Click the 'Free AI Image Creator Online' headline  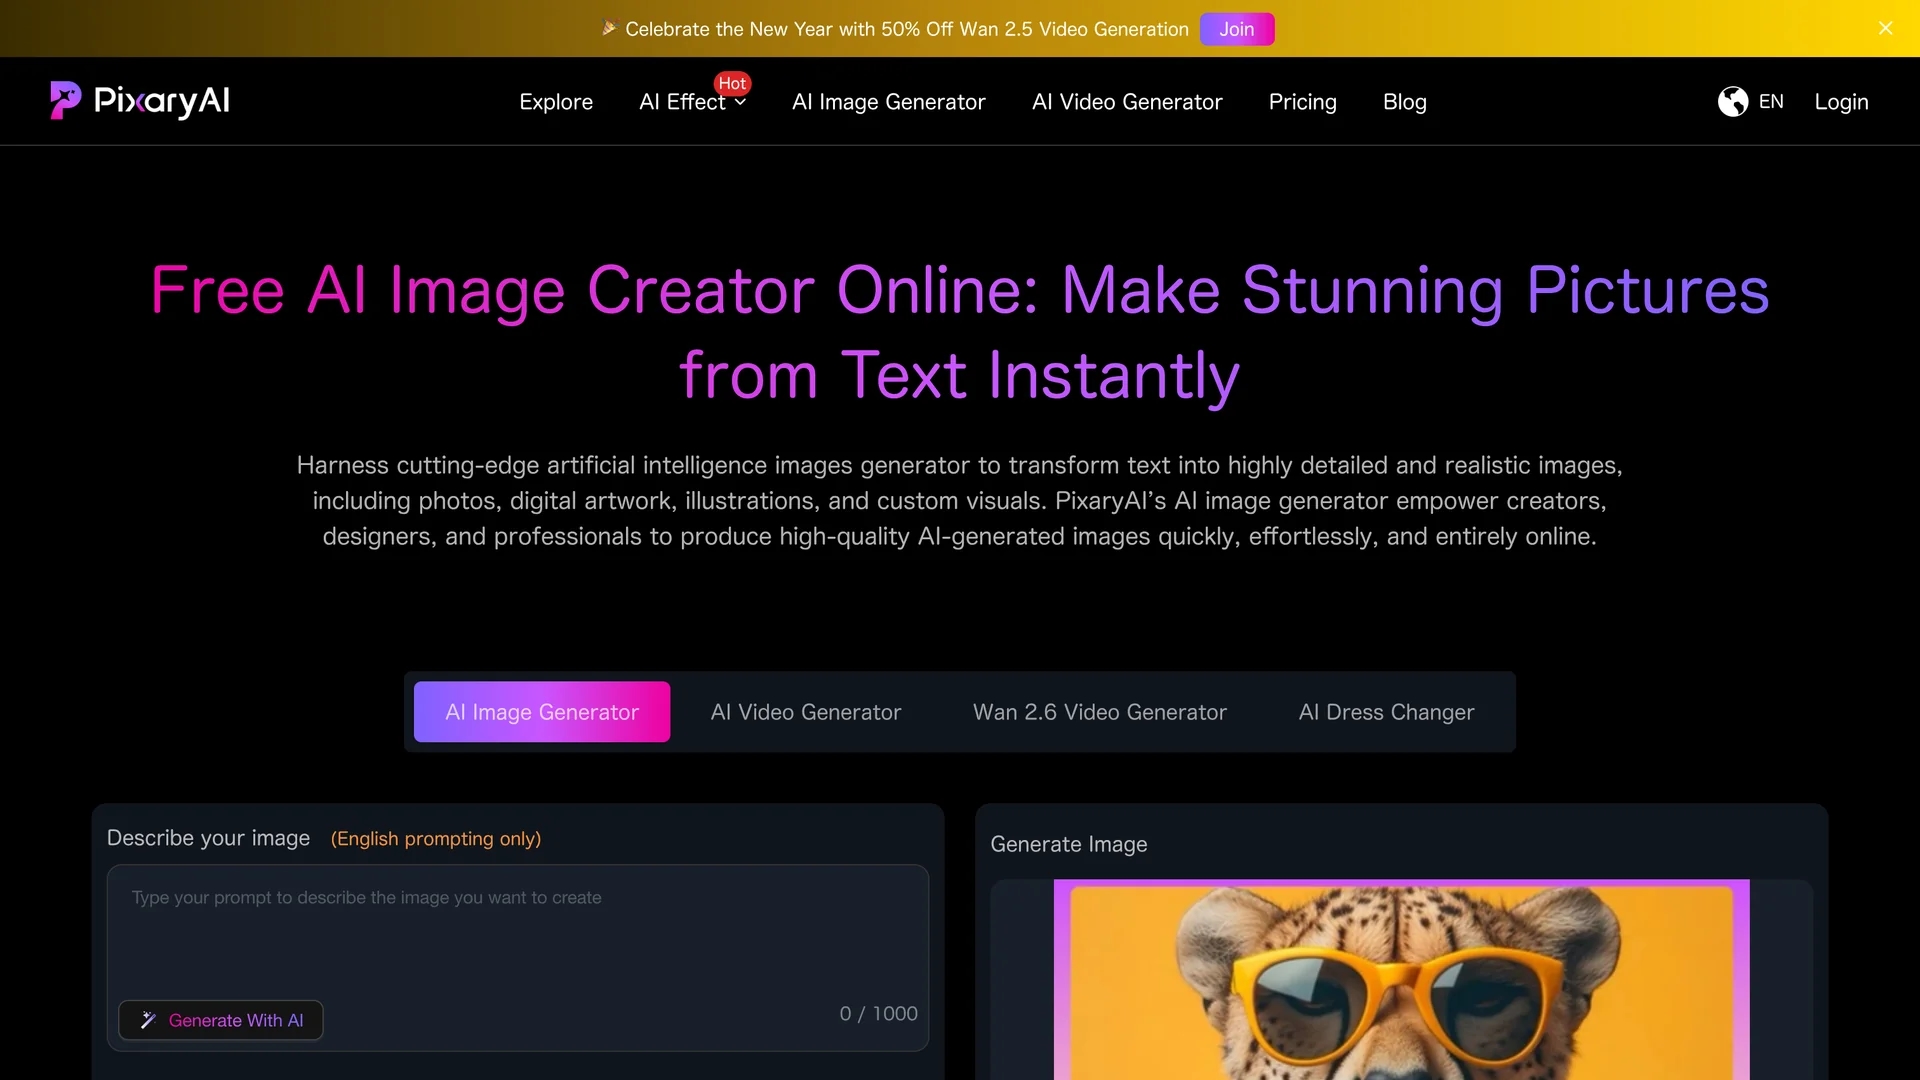(x=960, y=332)
